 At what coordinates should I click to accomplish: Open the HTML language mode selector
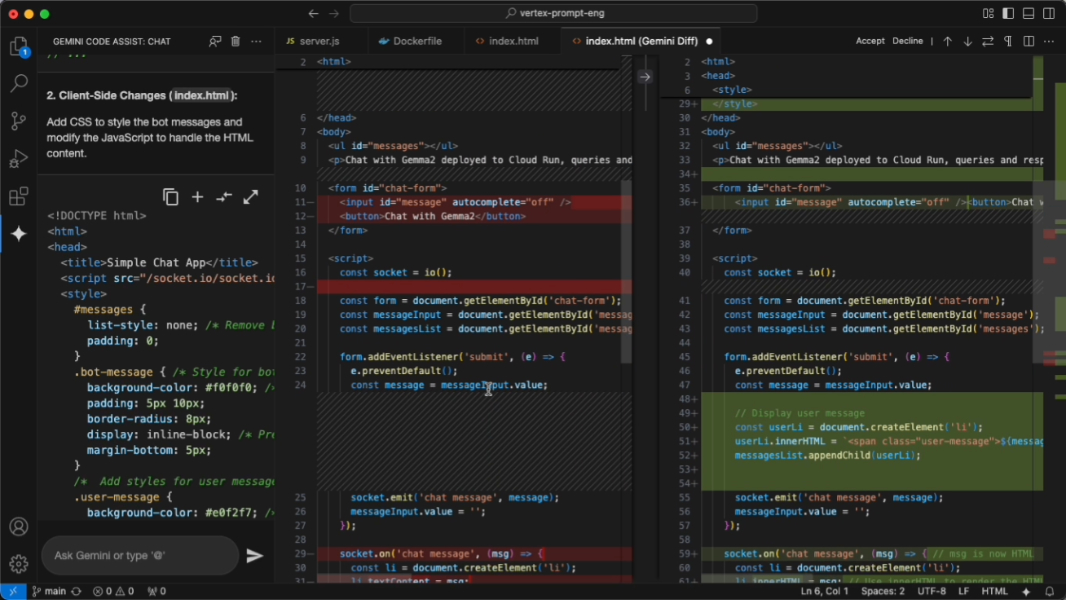(x=995, y=590)
